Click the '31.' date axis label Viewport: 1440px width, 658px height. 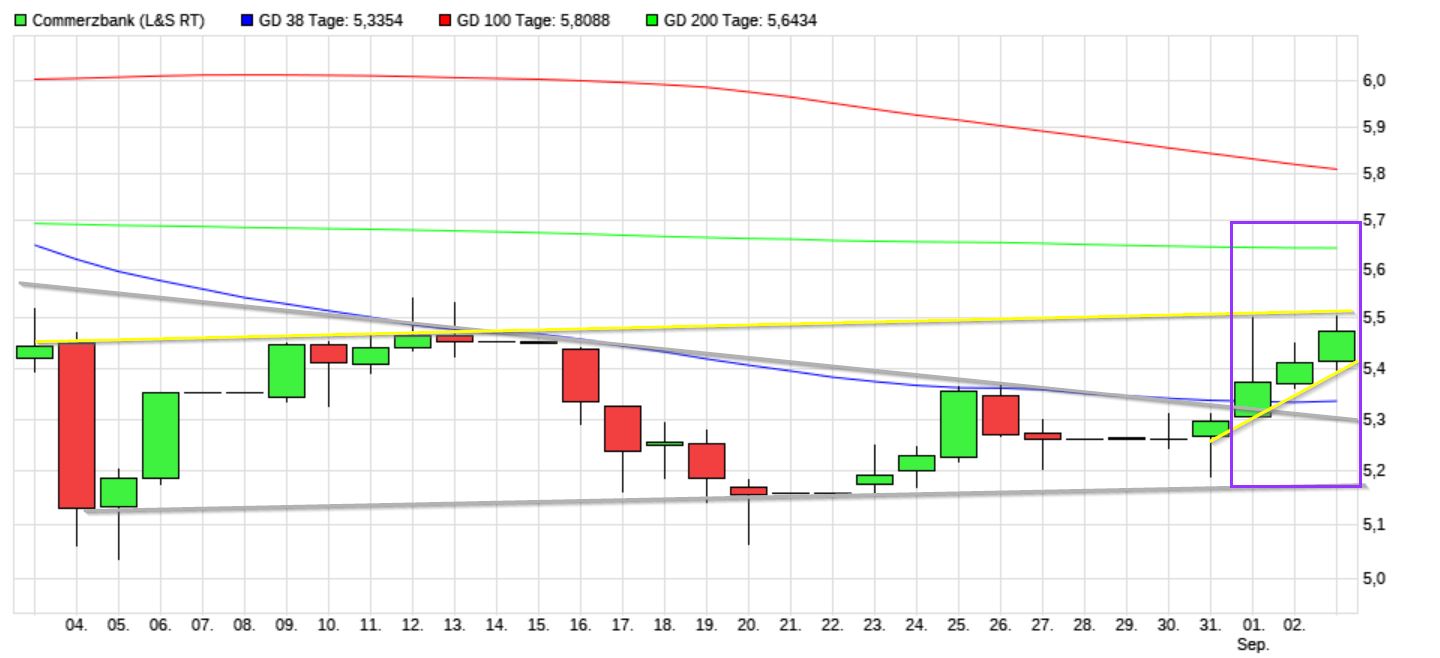[1210, 626]
